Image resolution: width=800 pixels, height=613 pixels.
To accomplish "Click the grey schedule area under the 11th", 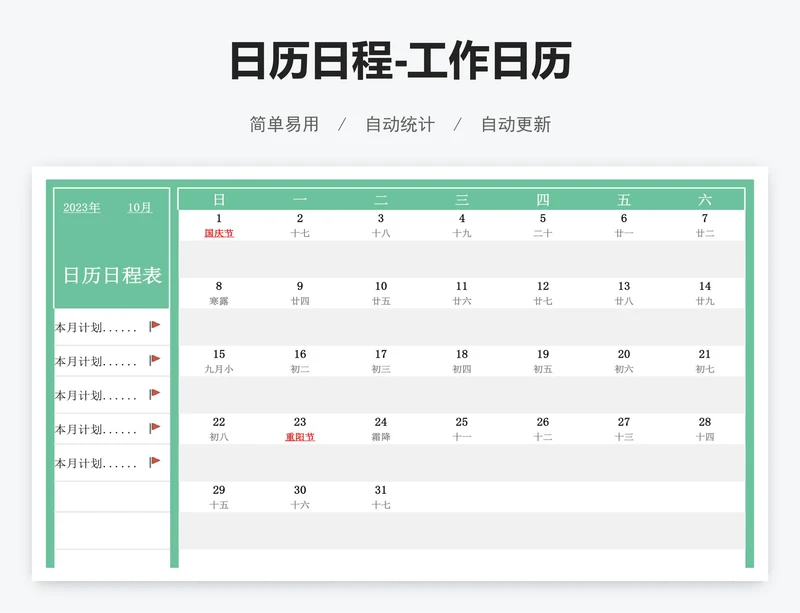I will coord(462,326).
